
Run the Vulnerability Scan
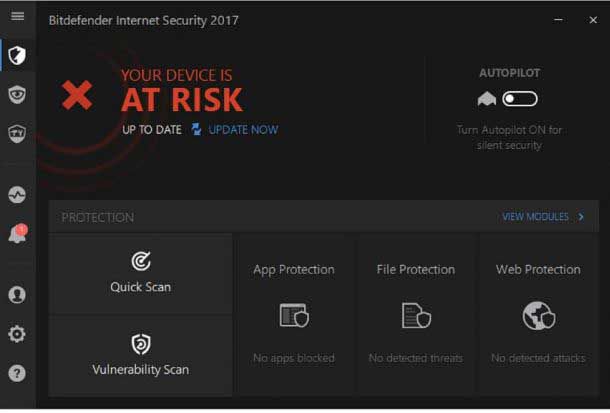tap(140, 355)
